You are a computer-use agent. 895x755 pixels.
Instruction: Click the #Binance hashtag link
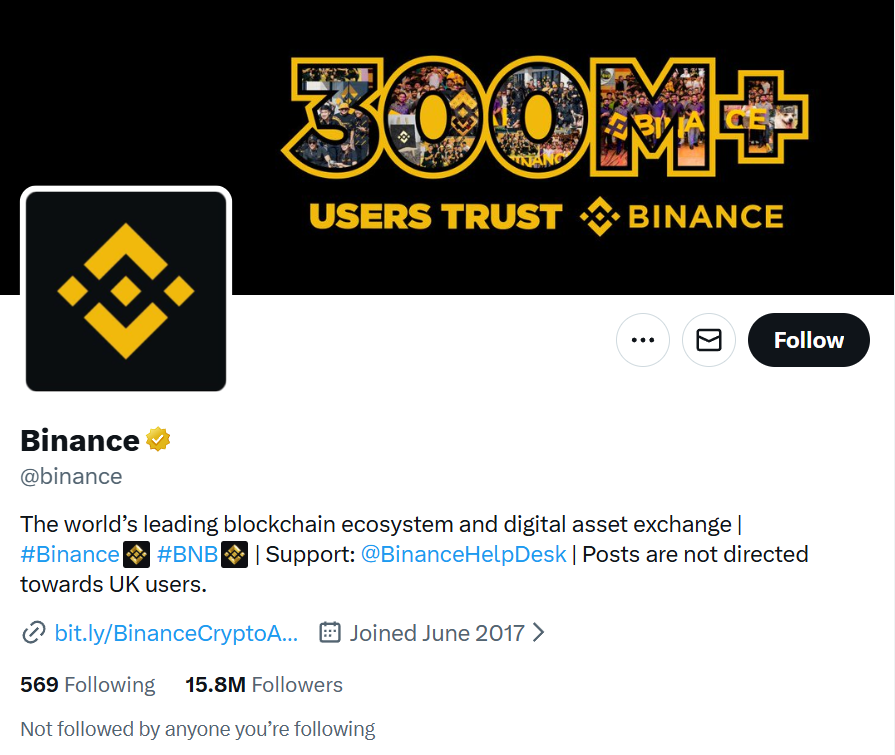[x=70, y=554]
